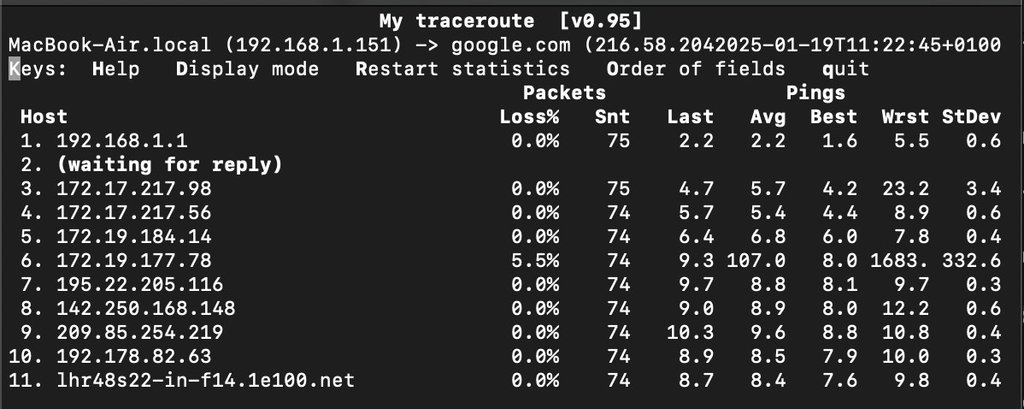
Task: Click the Loss% column header
Action: (529, 117)
